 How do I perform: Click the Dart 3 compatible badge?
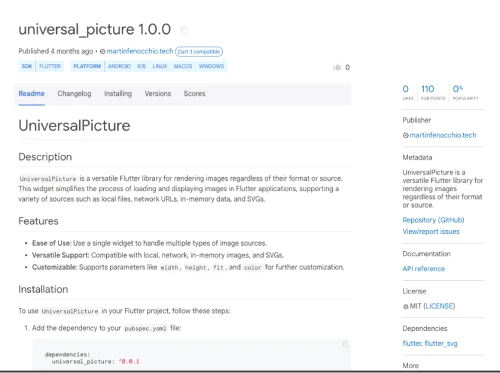[199, 52]
